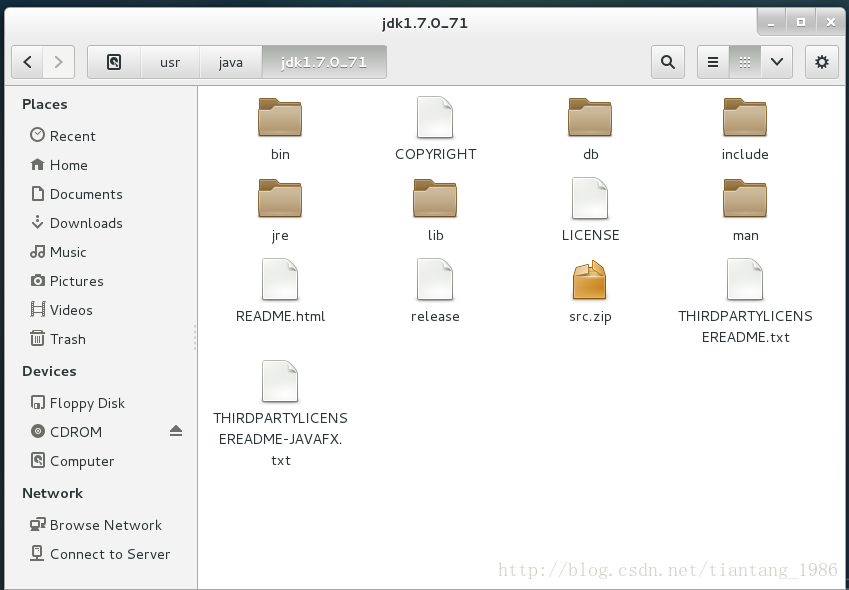This screenshot has height=590, width=849.
Task: Click the include folder name label
Action: point(745,154)
